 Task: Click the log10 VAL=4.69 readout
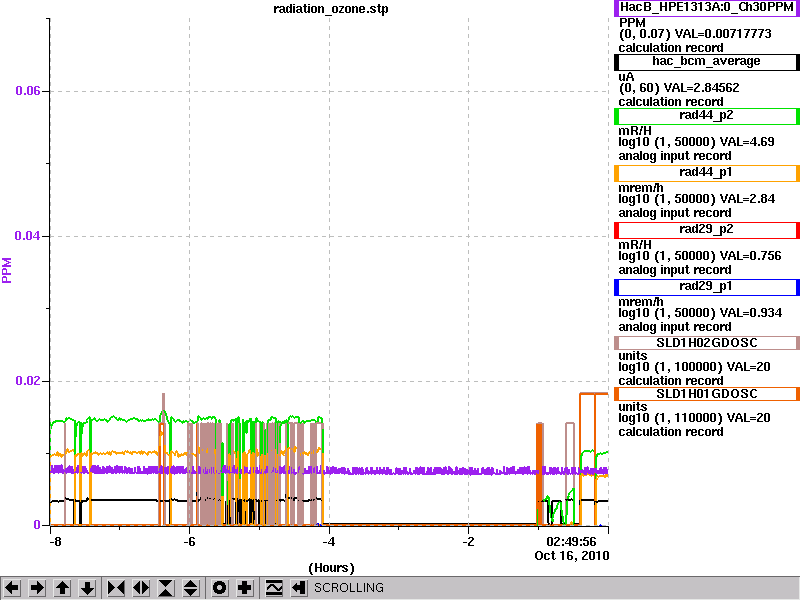696,142
